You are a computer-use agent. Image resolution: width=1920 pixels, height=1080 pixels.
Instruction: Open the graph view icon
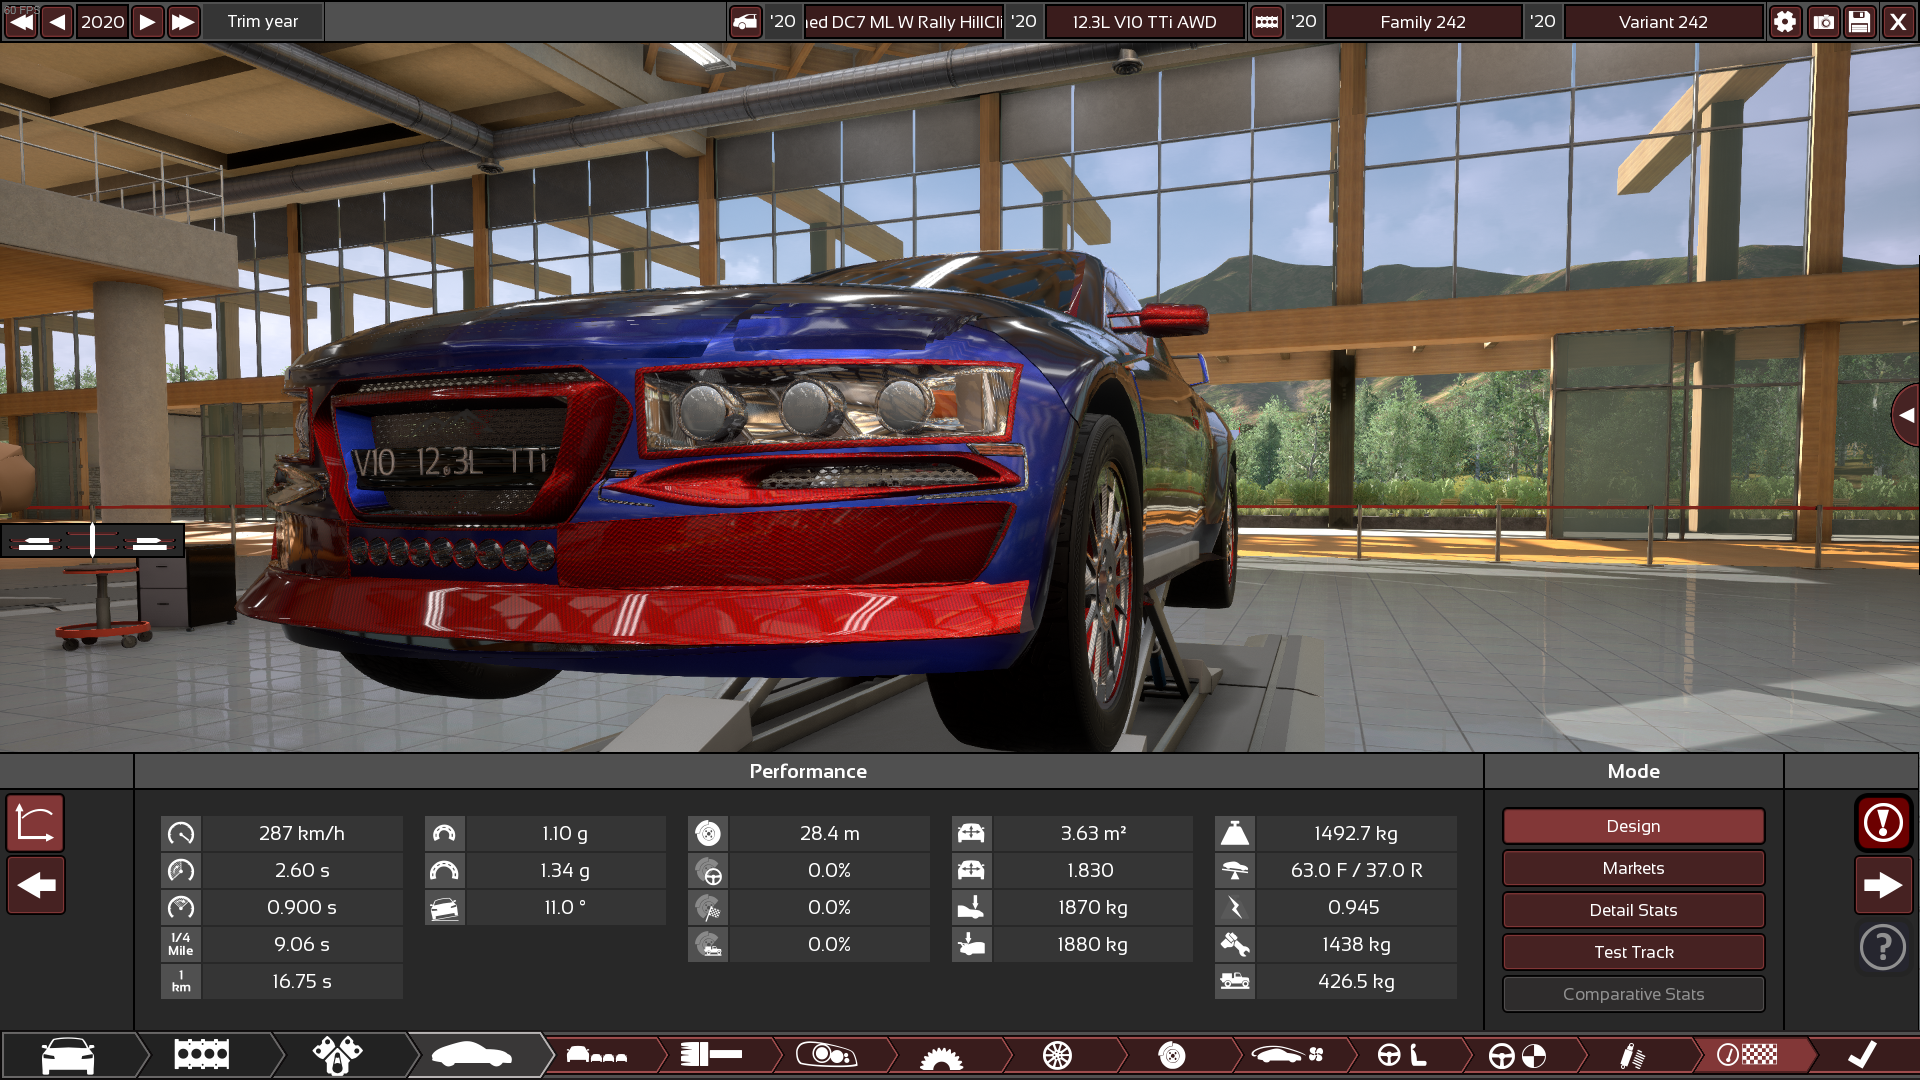point(36,823)
